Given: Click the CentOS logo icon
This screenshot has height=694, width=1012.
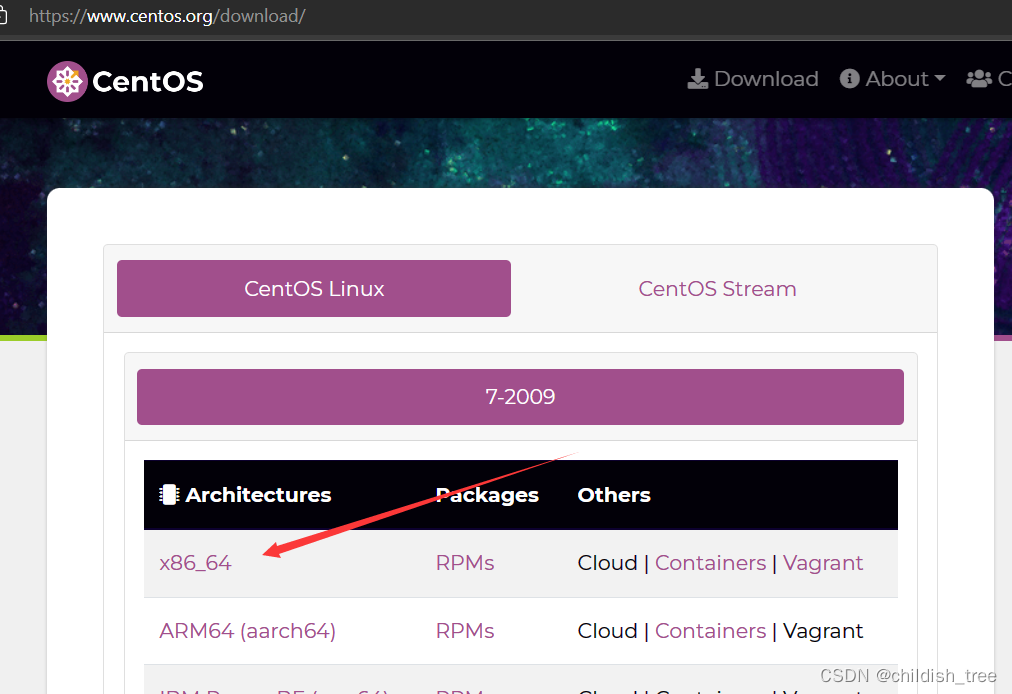Looking at the screenshot, I should pos(67,81).
